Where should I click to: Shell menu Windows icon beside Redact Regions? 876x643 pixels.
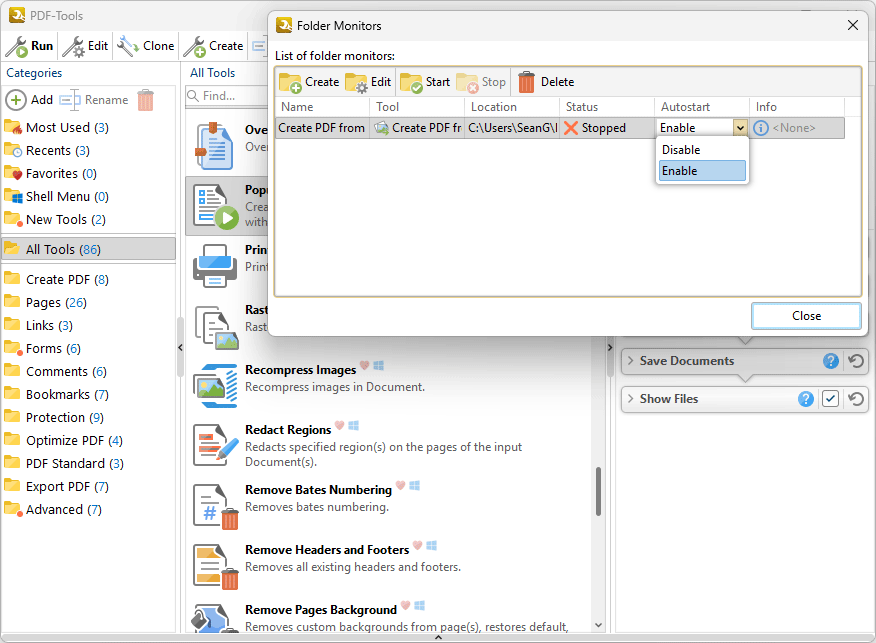(x=354, y=426)
